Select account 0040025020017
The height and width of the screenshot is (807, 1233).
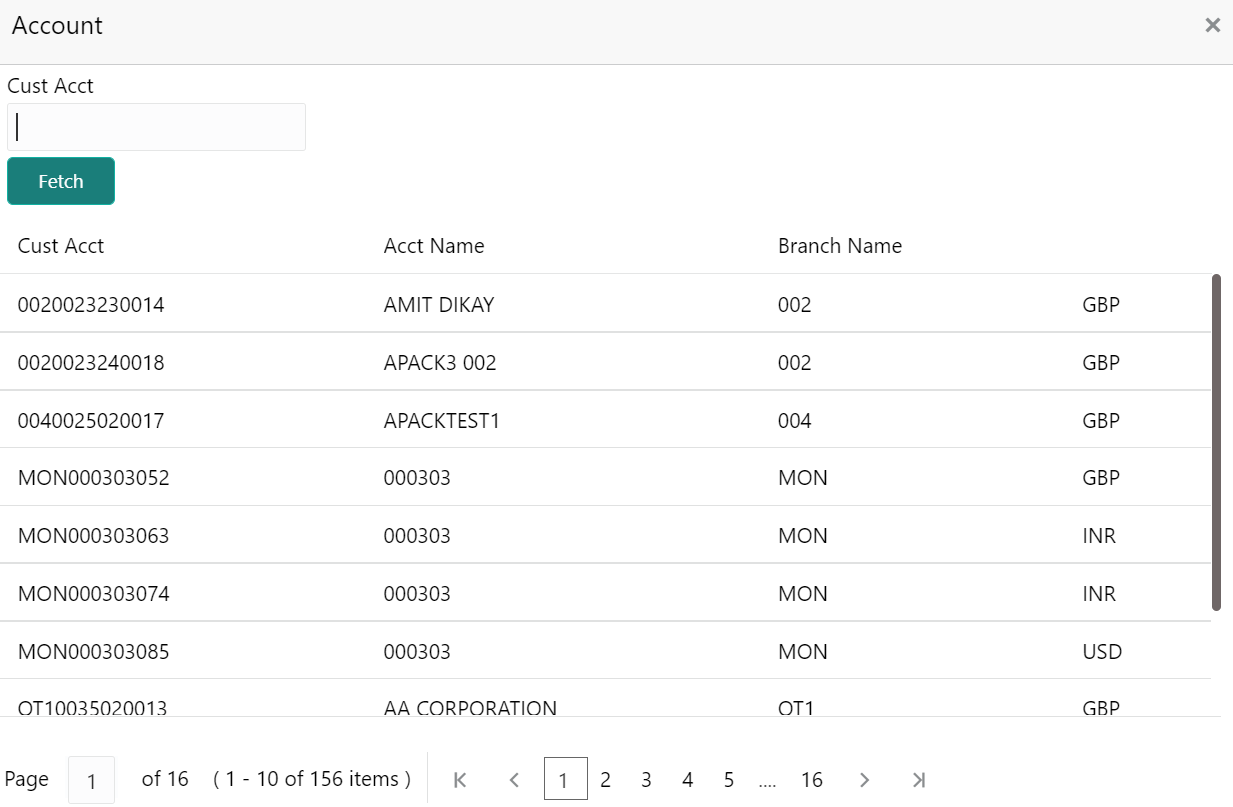click(x=91, y=421)
